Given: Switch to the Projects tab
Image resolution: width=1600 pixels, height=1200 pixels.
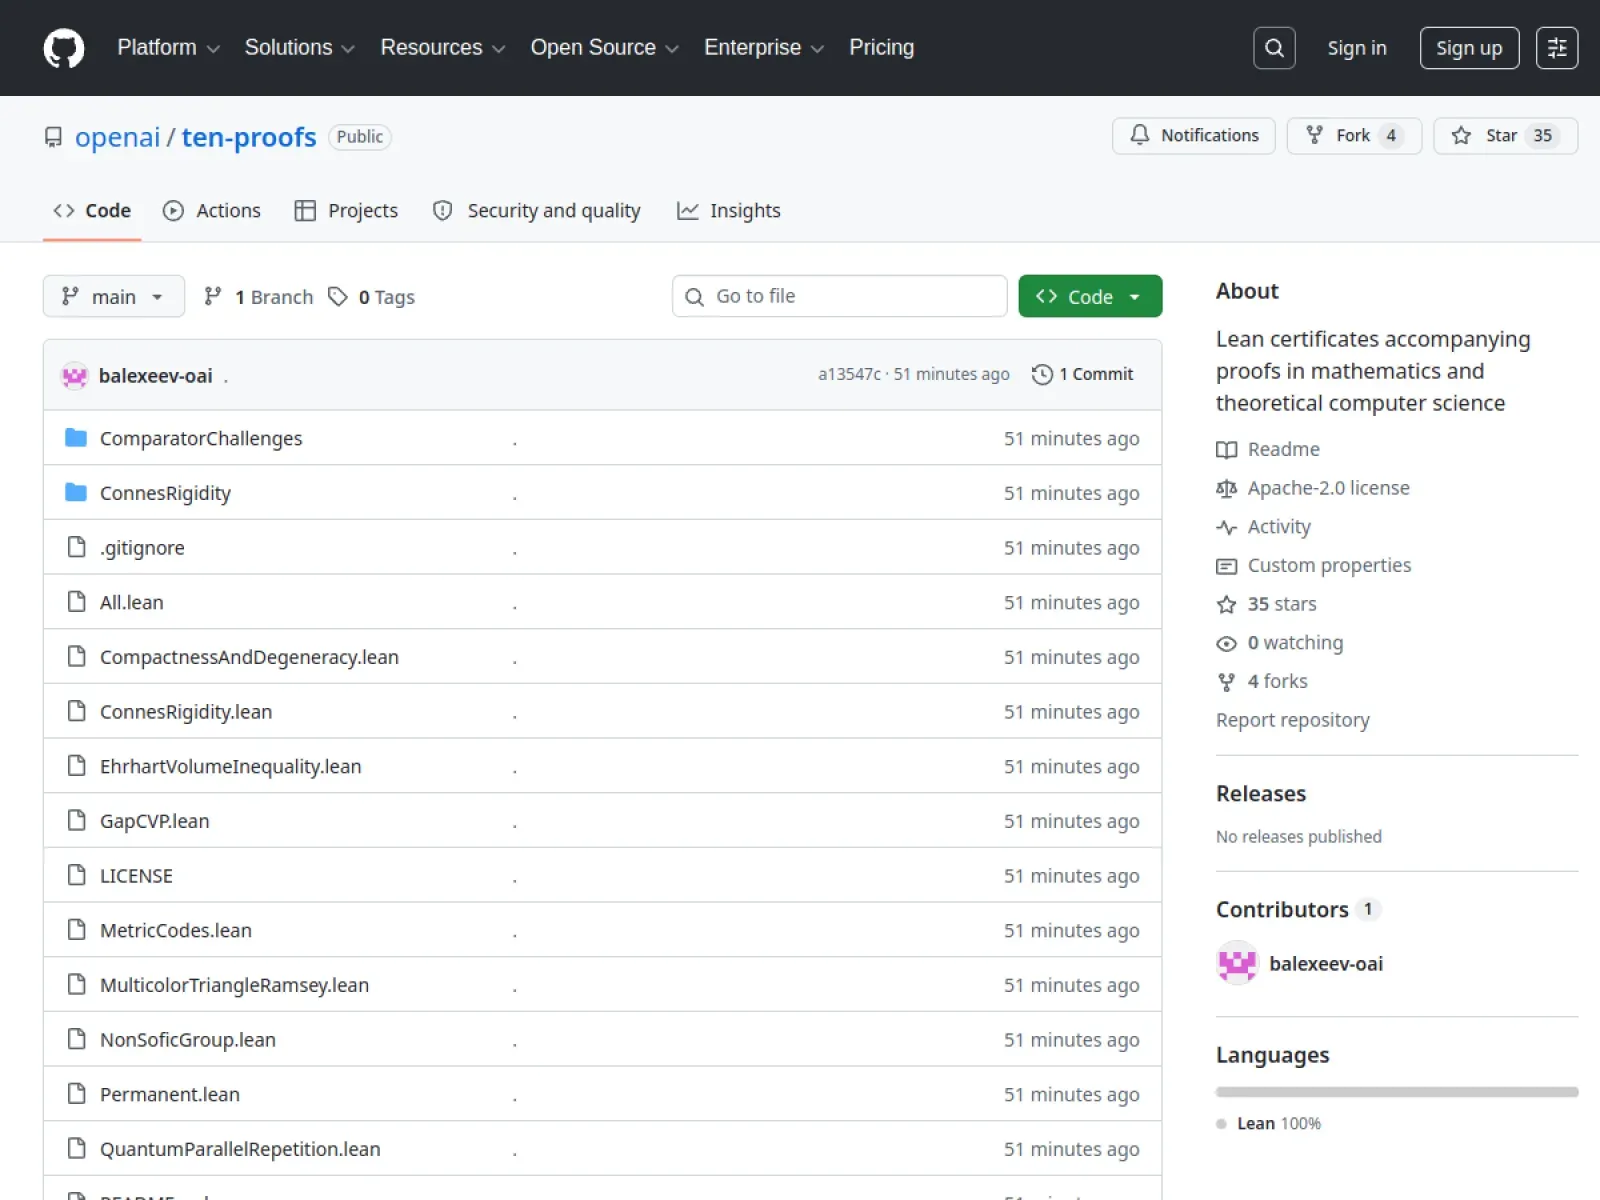Looking at the screenshot, I should tap(346, 210).
